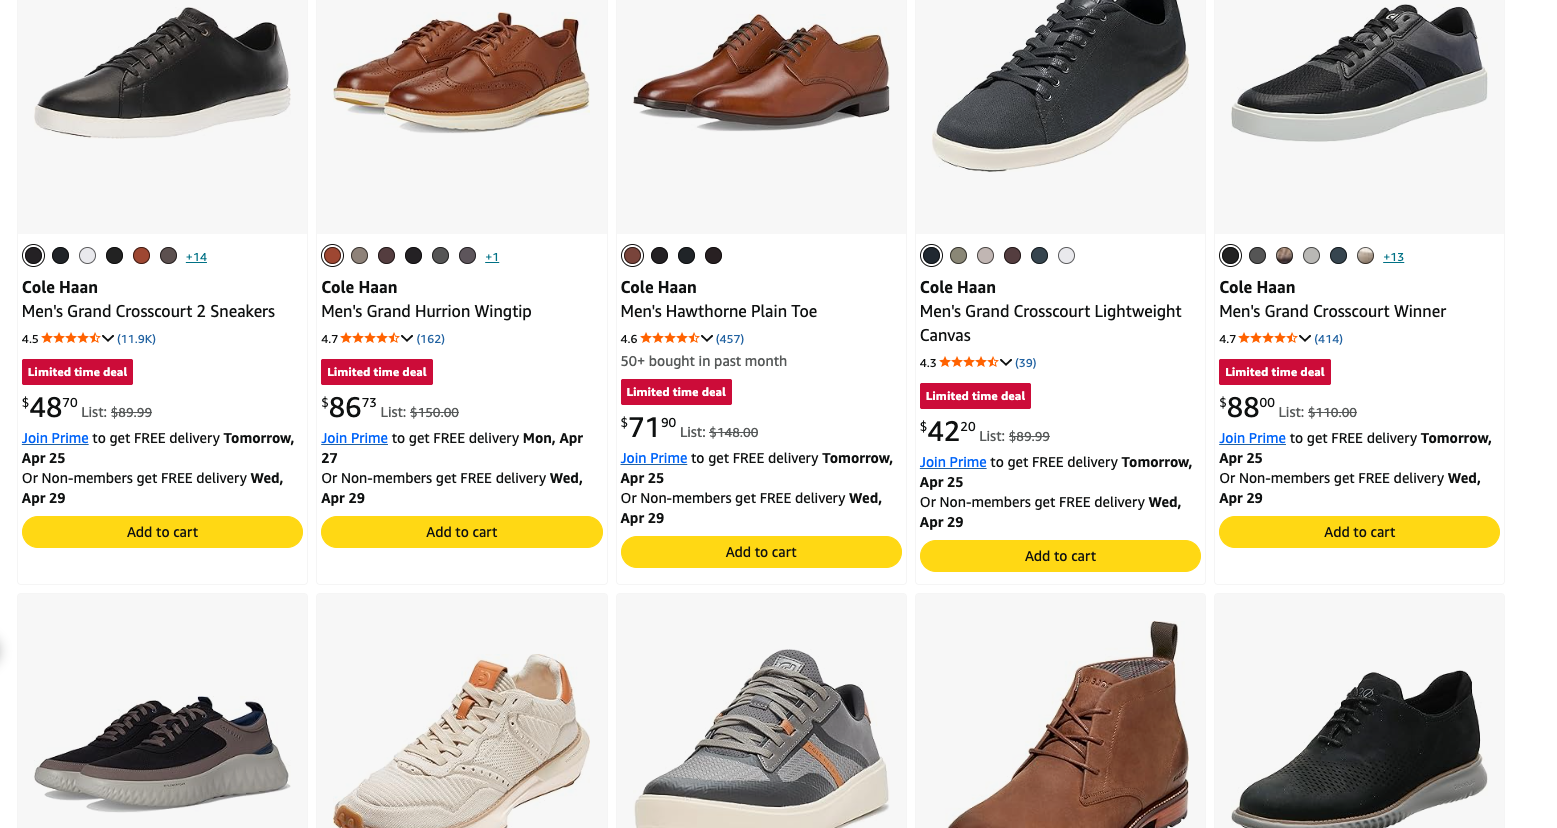
Task: Expand the +13 colors on Grand Crosscourt Winner
Action: [x=1393, y=256]
